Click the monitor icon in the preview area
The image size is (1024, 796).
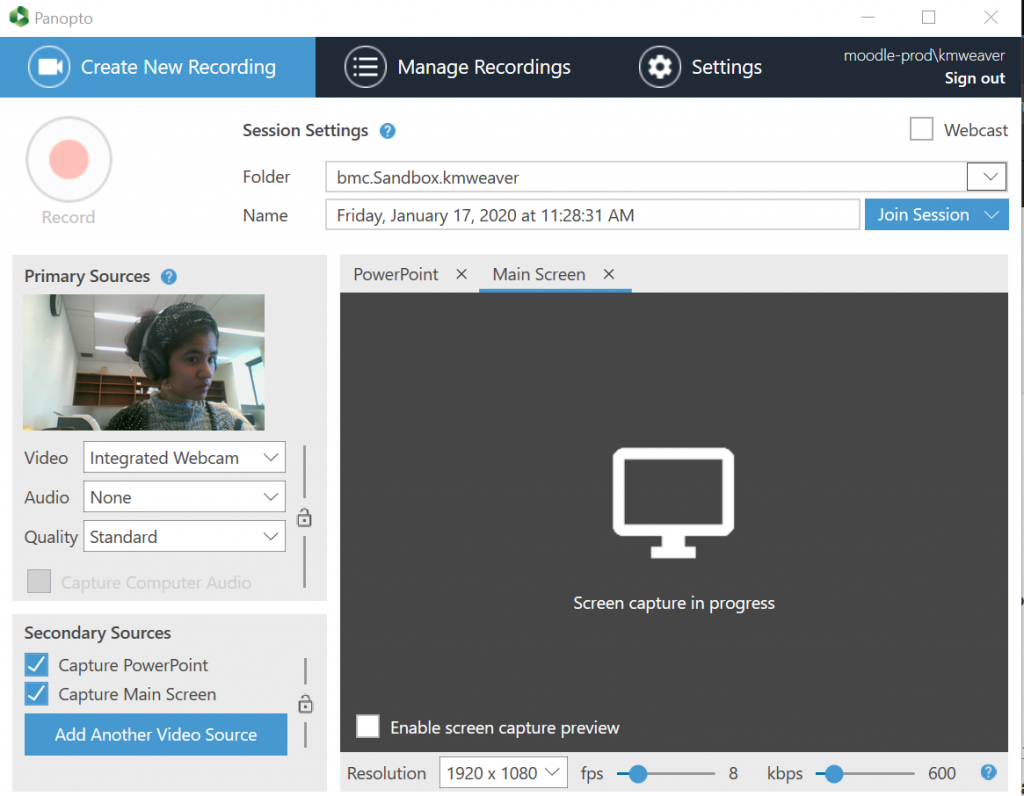click(x=673, y=502)
